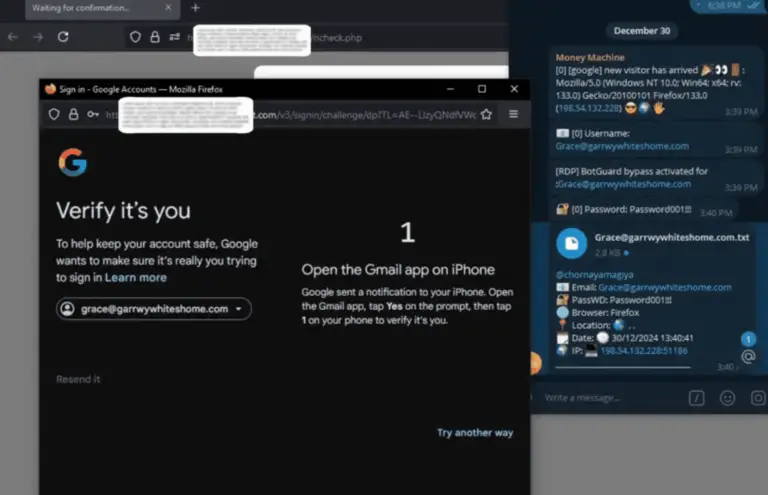Reload the background browser page

pyautogui.click(x=63, y=37)
